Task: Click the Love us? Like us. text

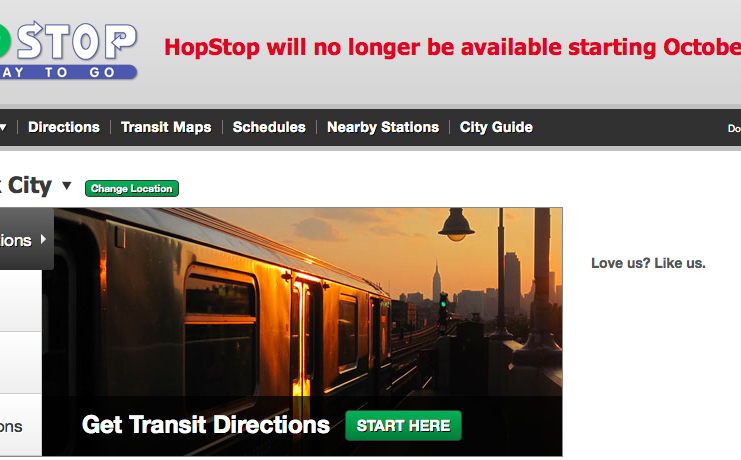Action: click(x=648, y=263)
